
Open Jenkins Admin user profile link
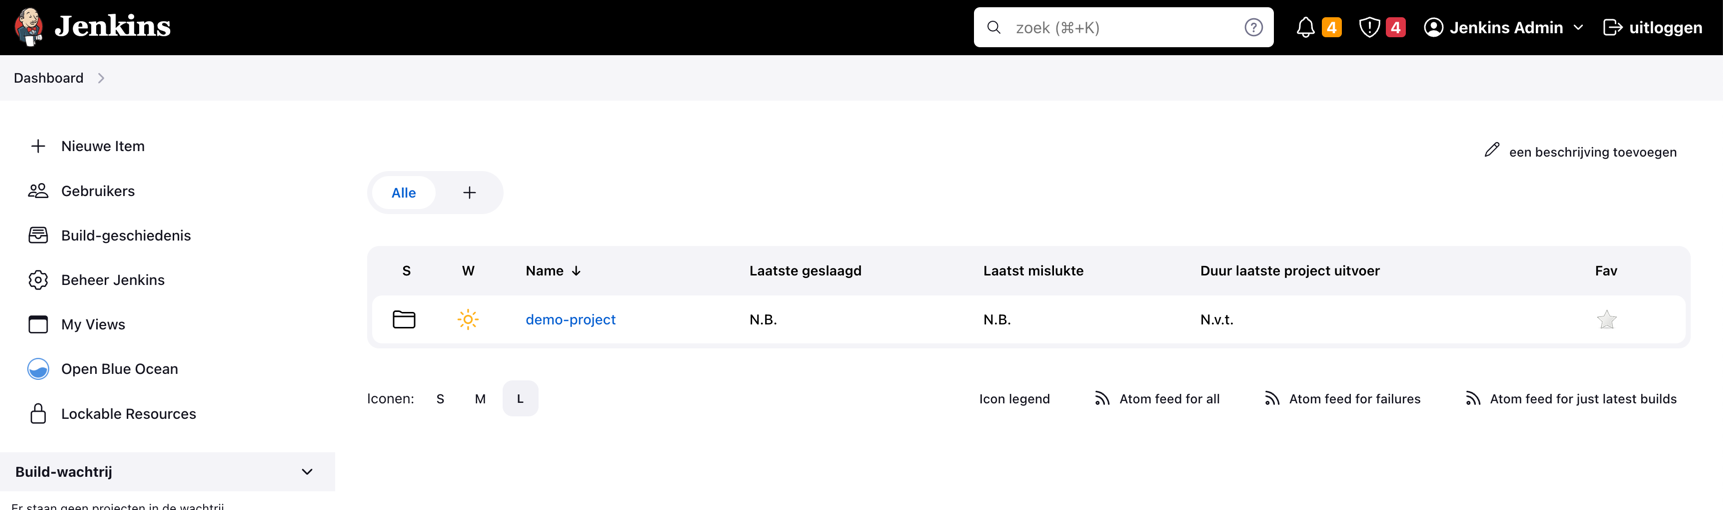1506,27
